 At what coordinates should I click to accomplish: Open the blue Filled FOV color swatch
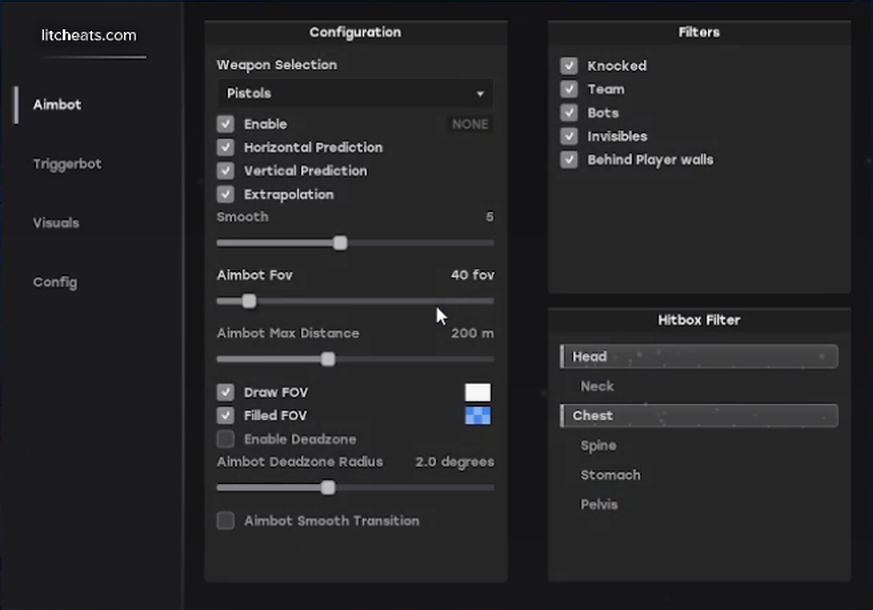click(477, 416)
